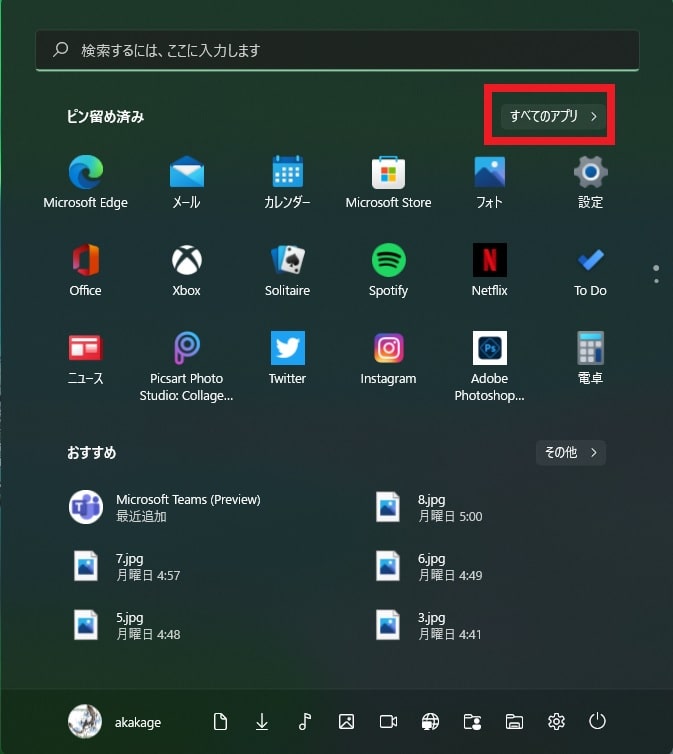Image resolution: width=673 pixels, height=754 pixels.
Task: Open the Twitter app
Action: [x=287, y=358]
